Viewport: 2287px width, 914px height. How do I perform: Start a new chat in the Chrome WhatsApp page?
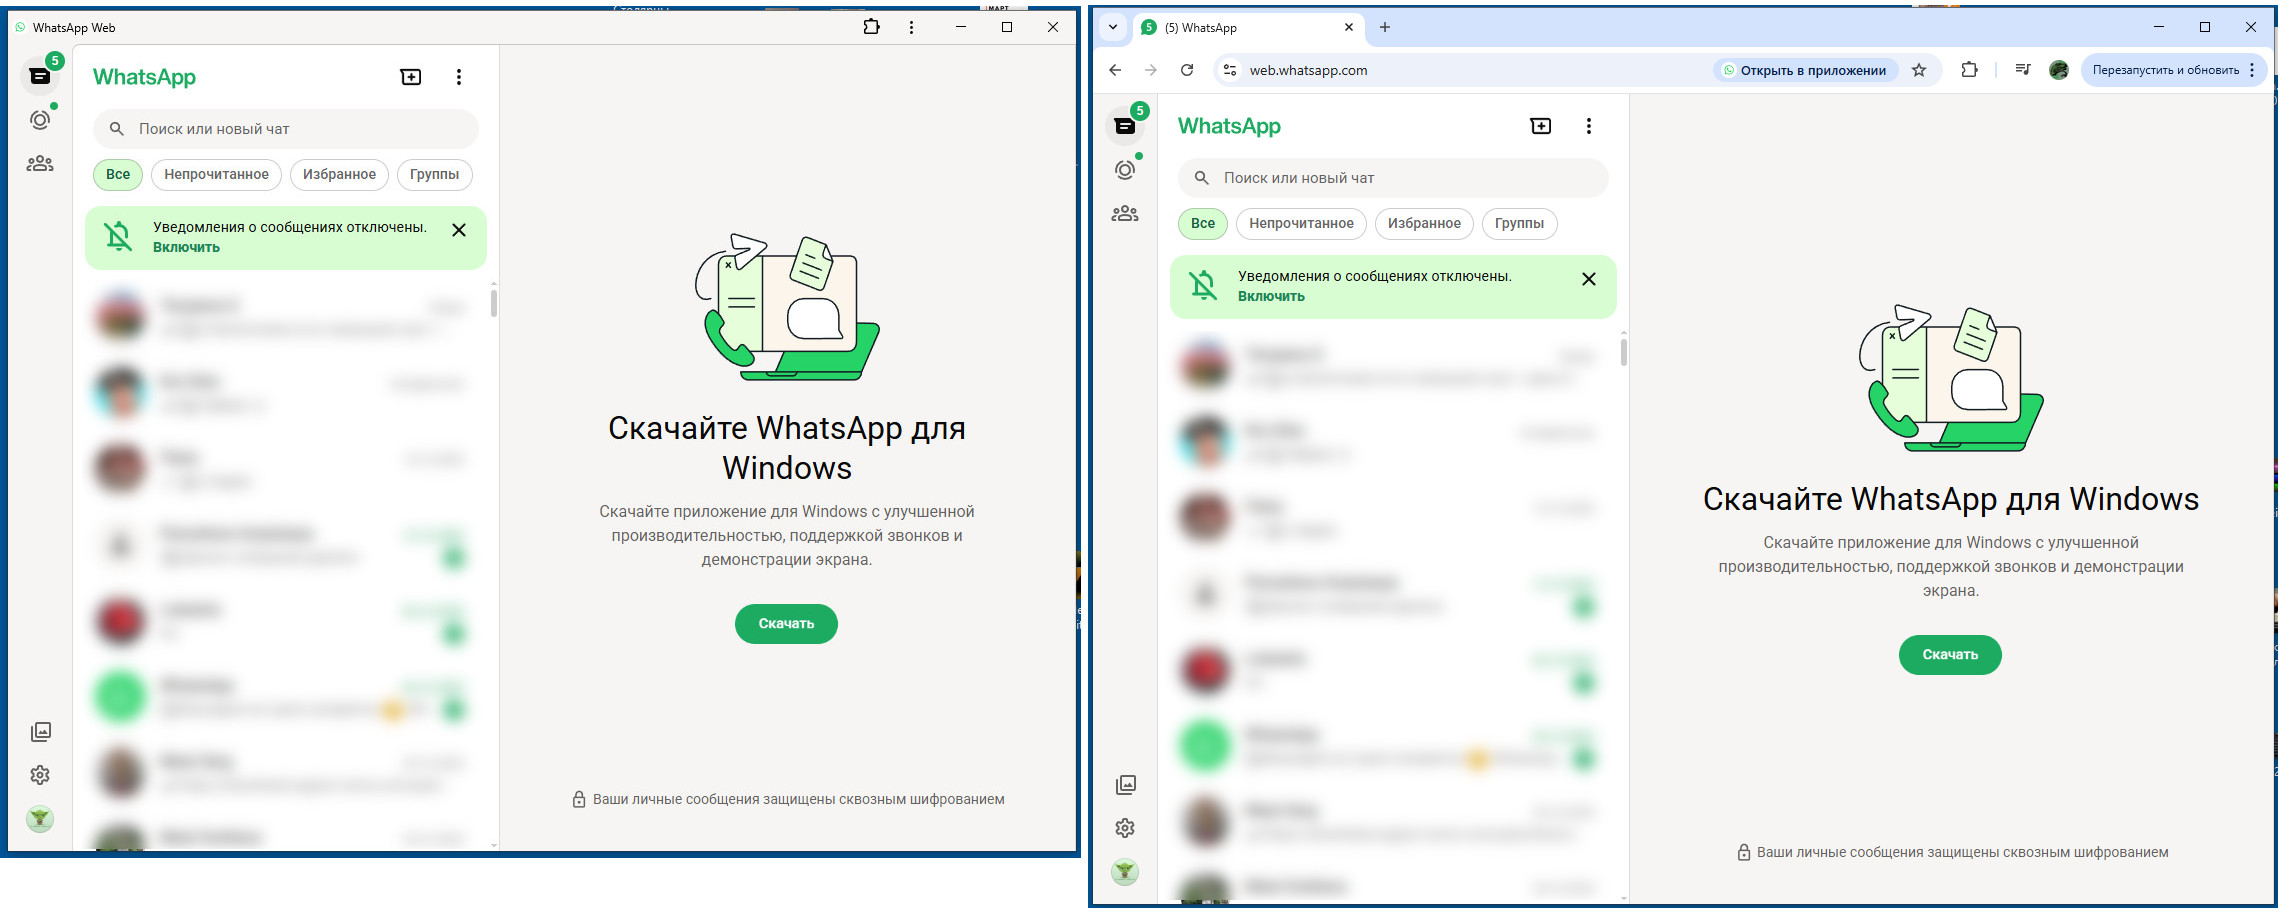(x=1541, y=126)
